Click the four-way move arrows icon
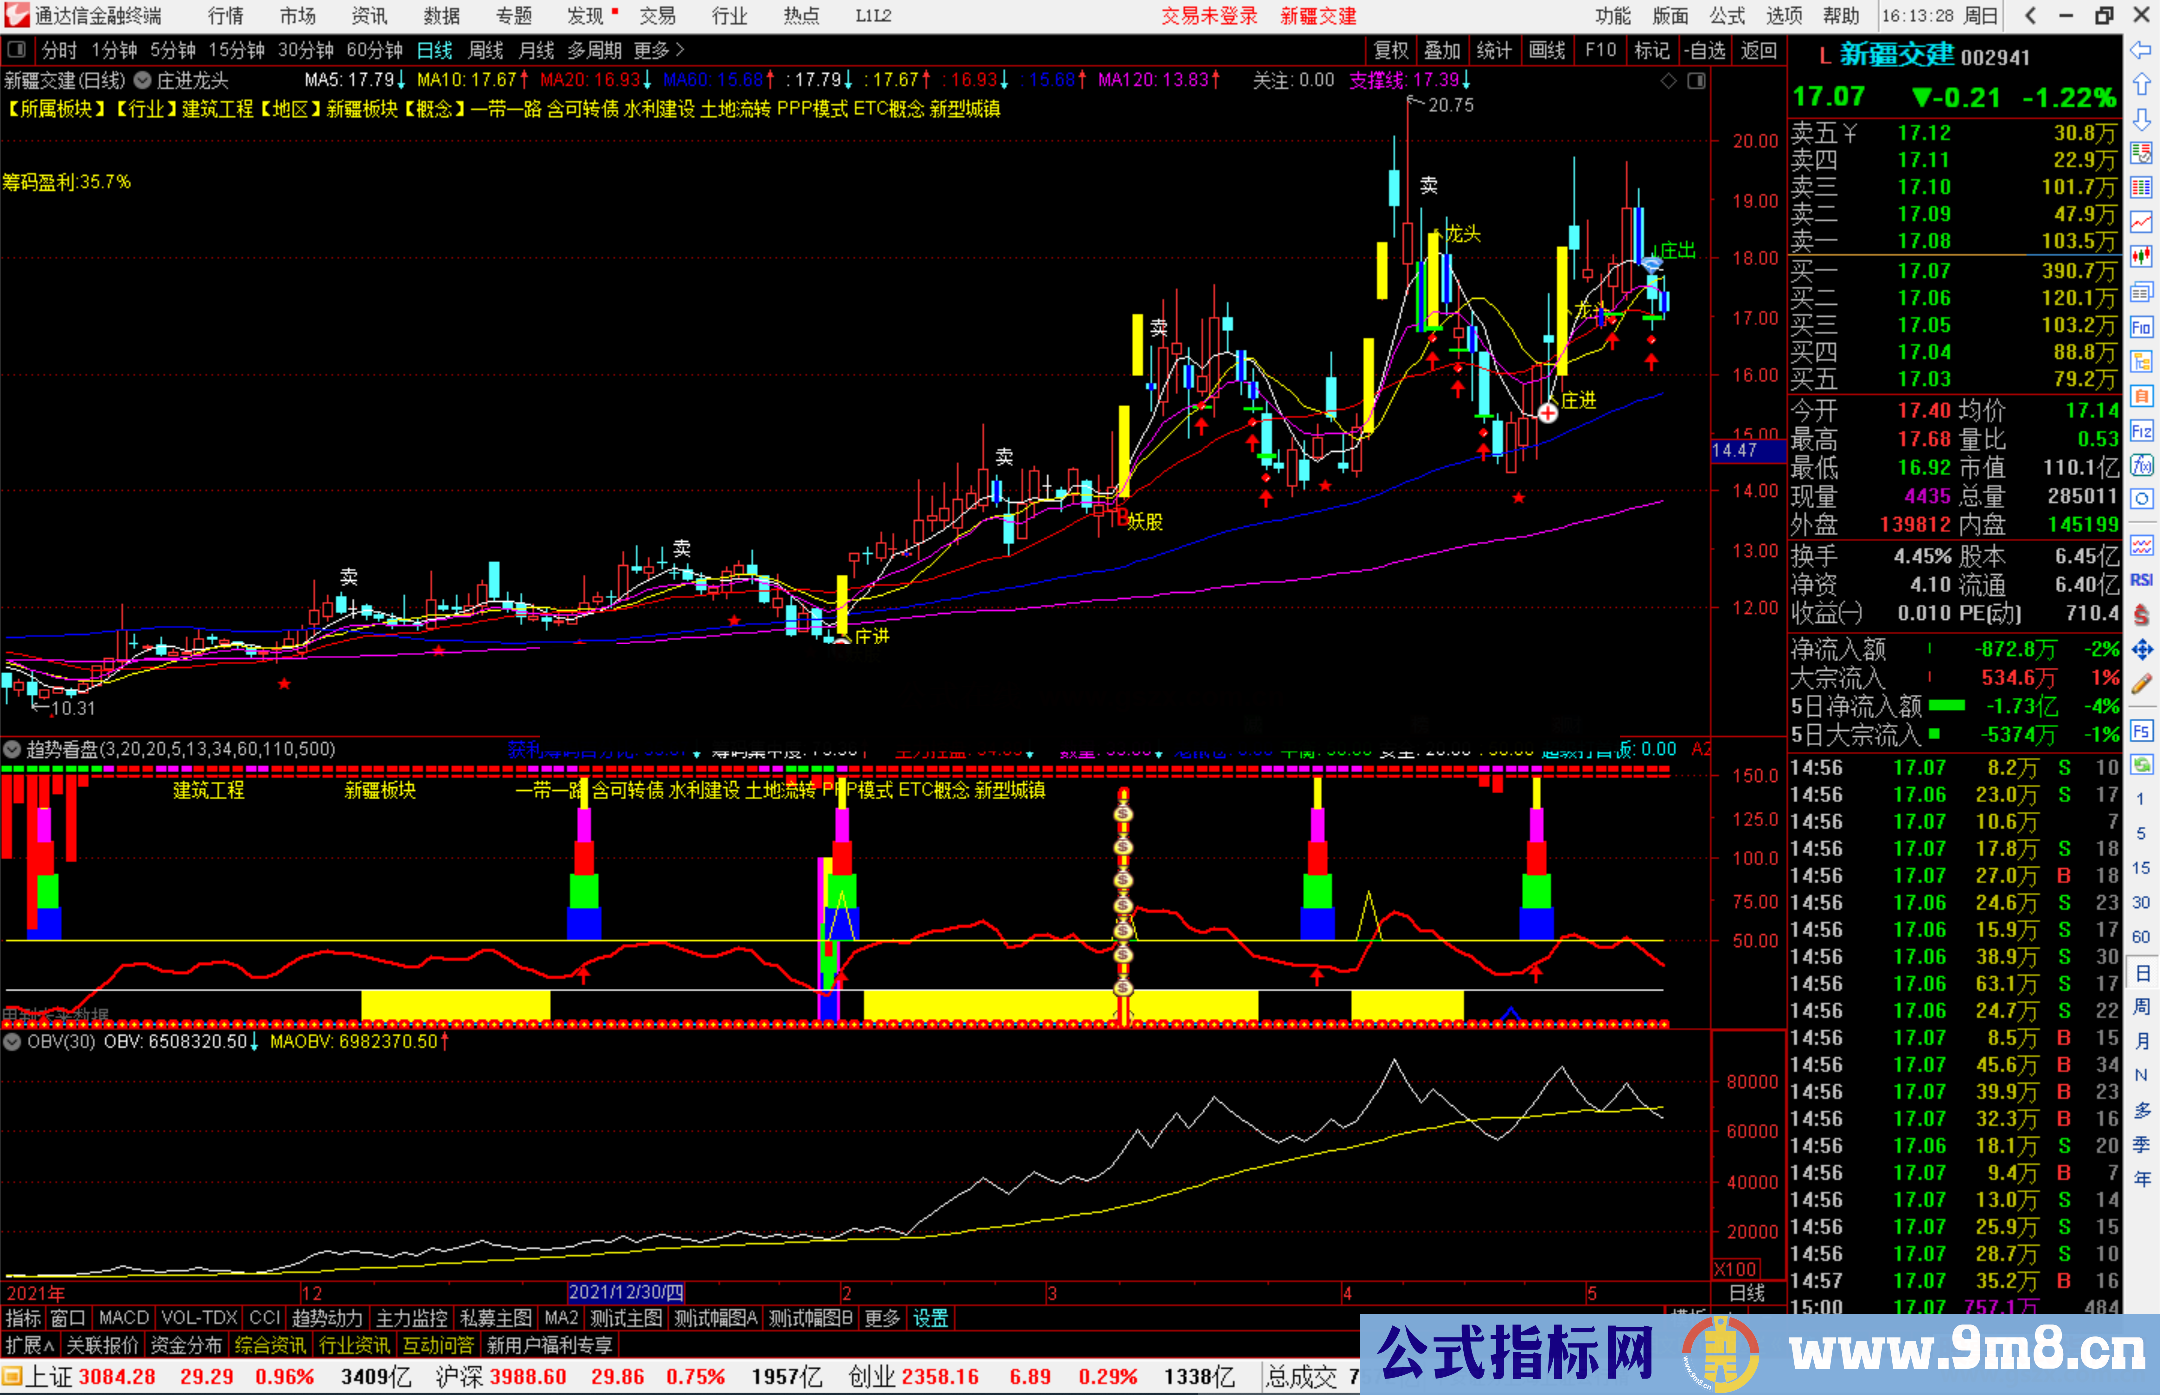Screen dimensions: 2160x1395 tap(2141, 650)
